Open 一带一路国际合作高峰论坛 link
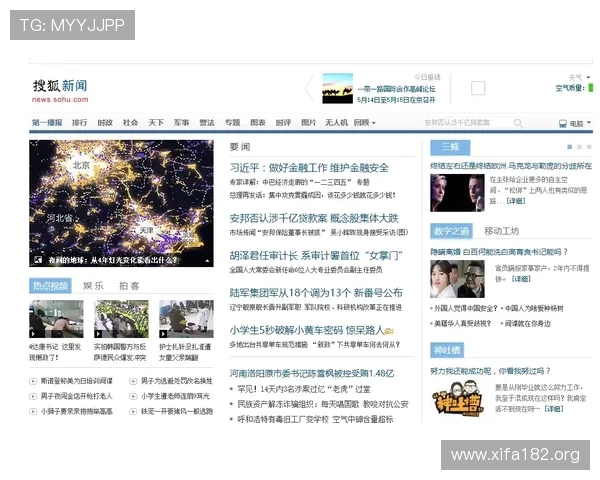 tap(396, 89)
